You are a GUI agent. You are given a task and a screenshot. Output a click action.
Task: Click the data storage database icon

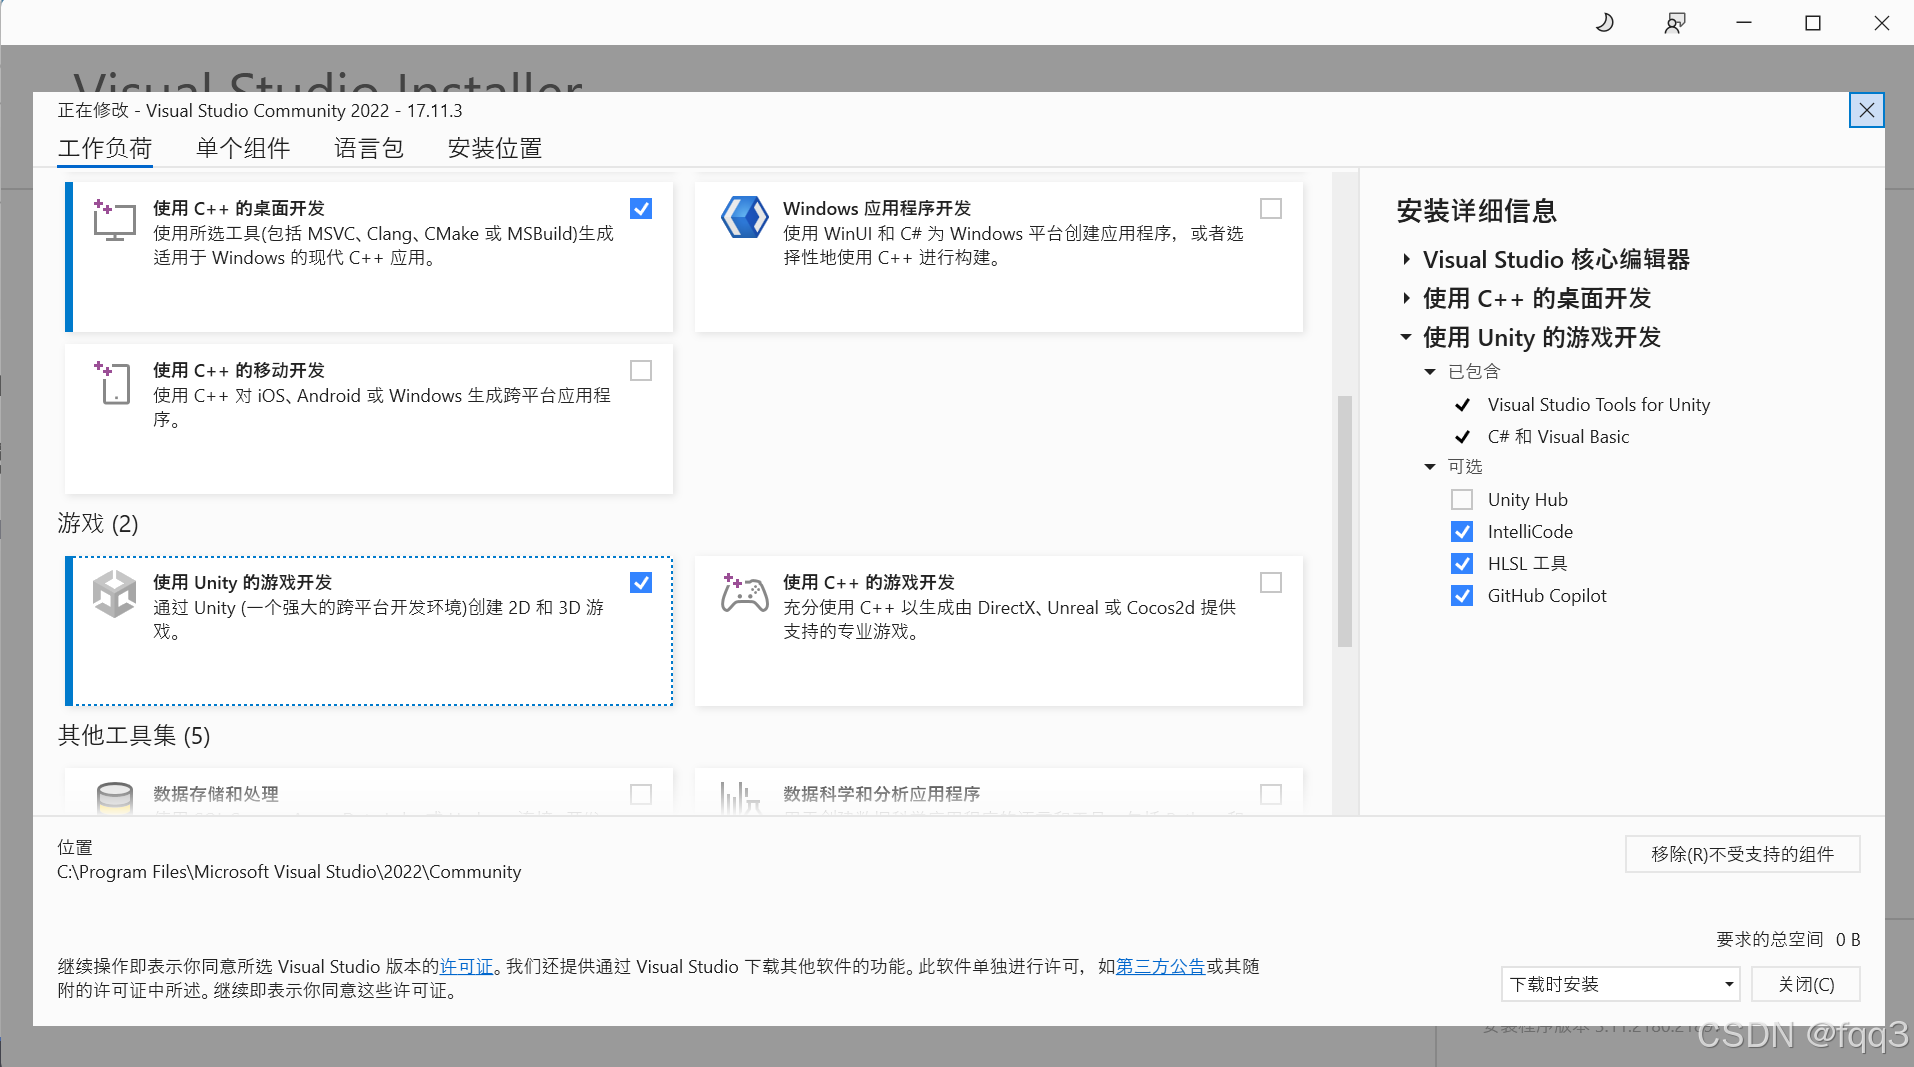pos(114,798)
